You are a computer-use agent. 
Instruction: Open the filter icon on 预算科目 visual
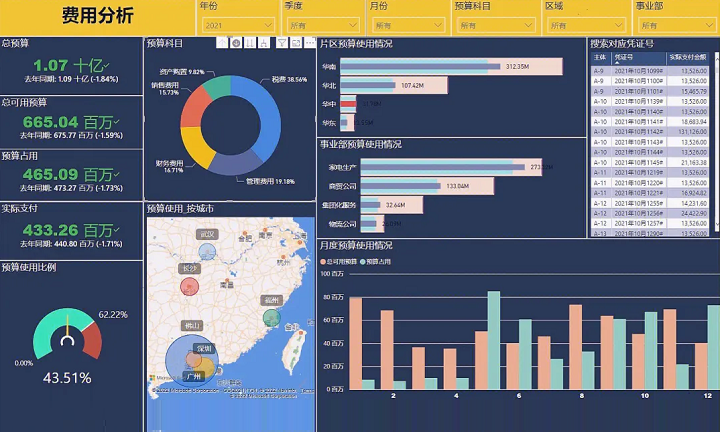coord(283,43)
